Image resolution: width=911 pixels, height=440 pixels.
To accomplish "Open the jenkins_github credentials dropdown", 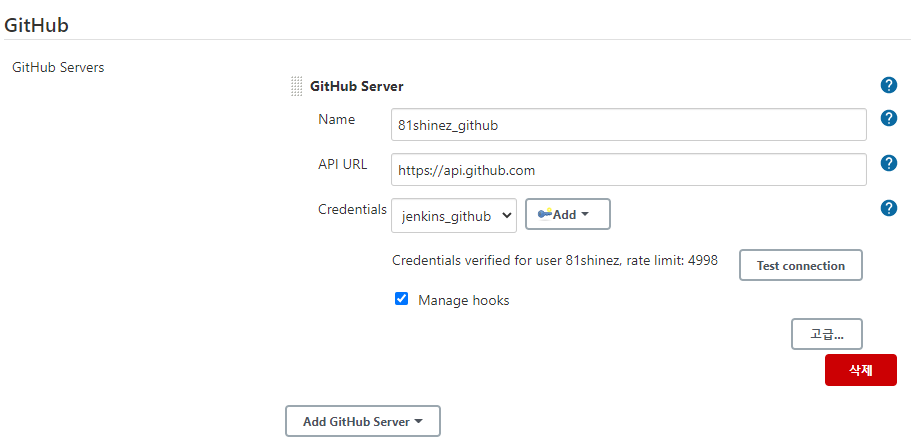I will click(454, 215).
